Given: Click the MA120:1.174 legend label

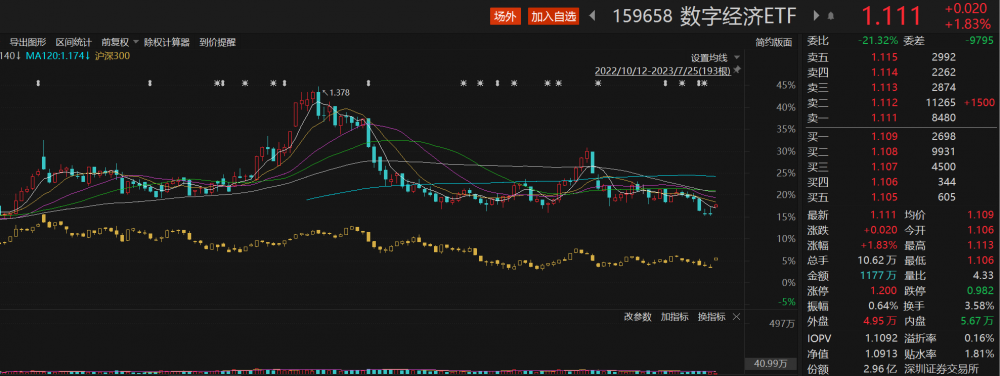Looking at the screenshot, I should 57,56.
